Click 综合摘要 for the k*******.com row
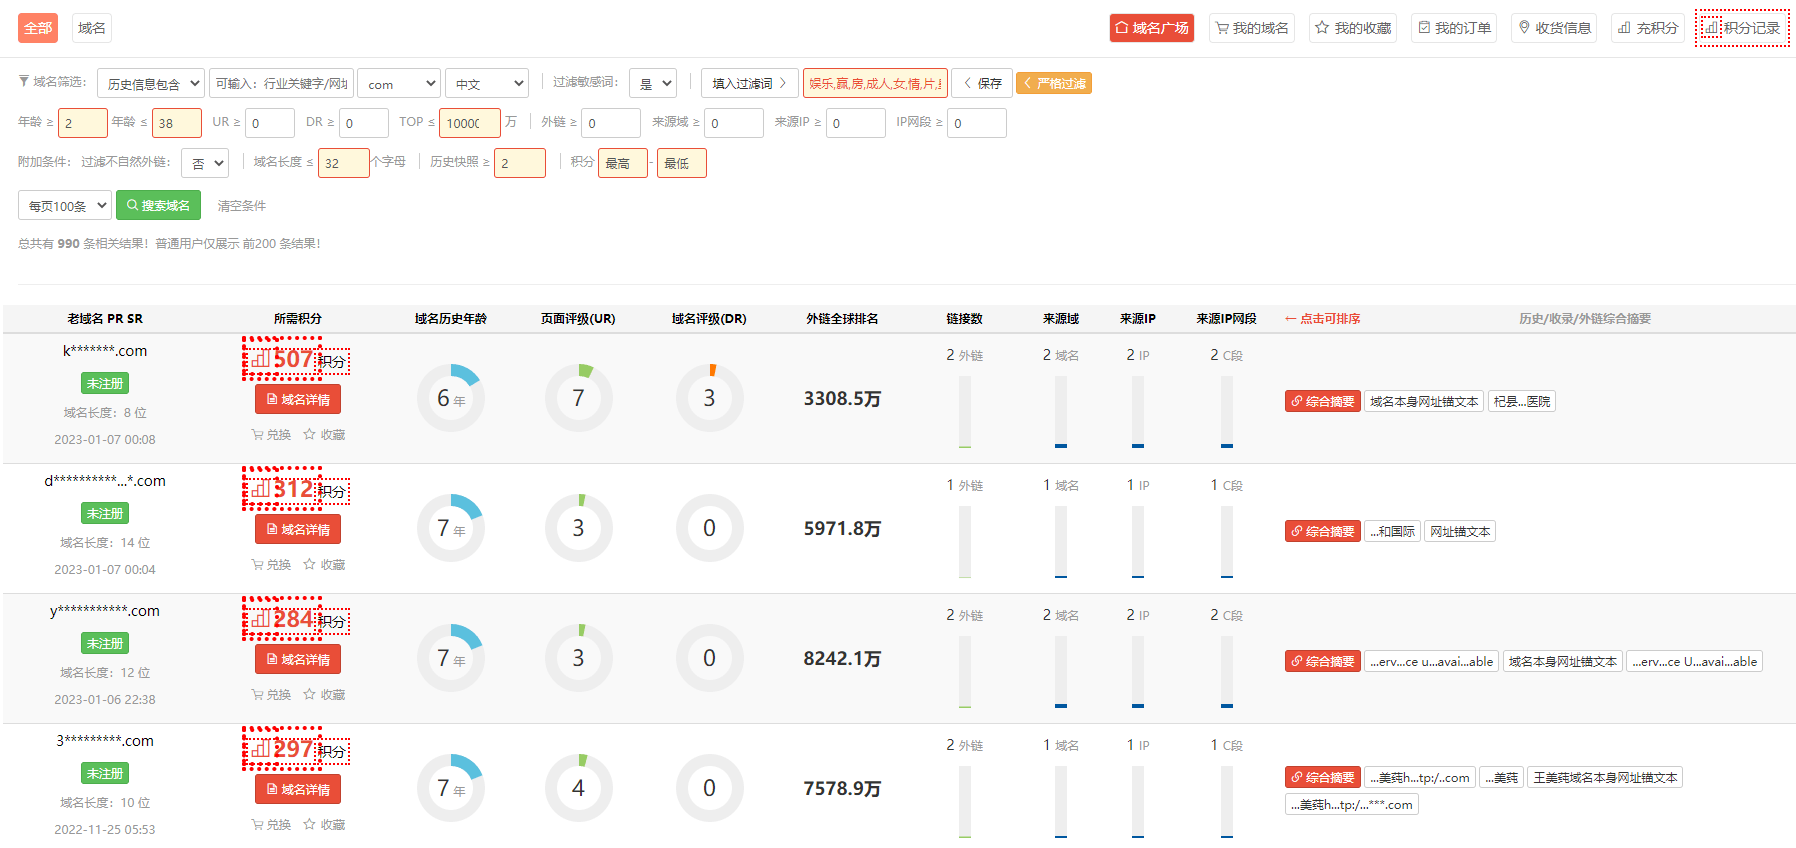Screen dimensions: 1796x848 click(x=1323, y=401)
